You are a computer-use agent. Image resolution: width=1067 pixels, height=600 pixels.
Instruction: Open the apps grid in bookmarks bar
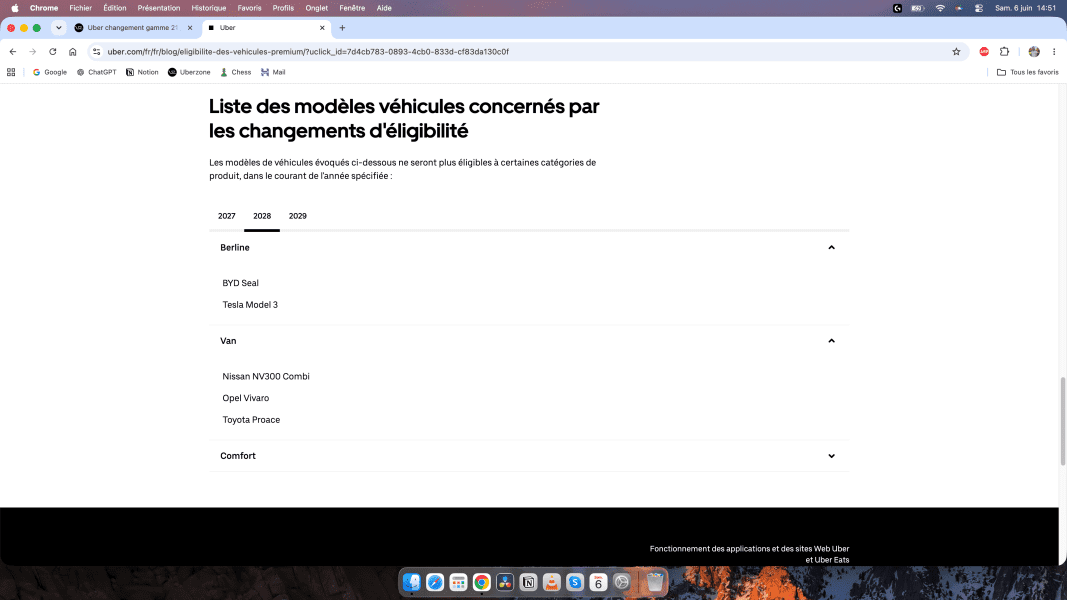[x=11, y=72]
